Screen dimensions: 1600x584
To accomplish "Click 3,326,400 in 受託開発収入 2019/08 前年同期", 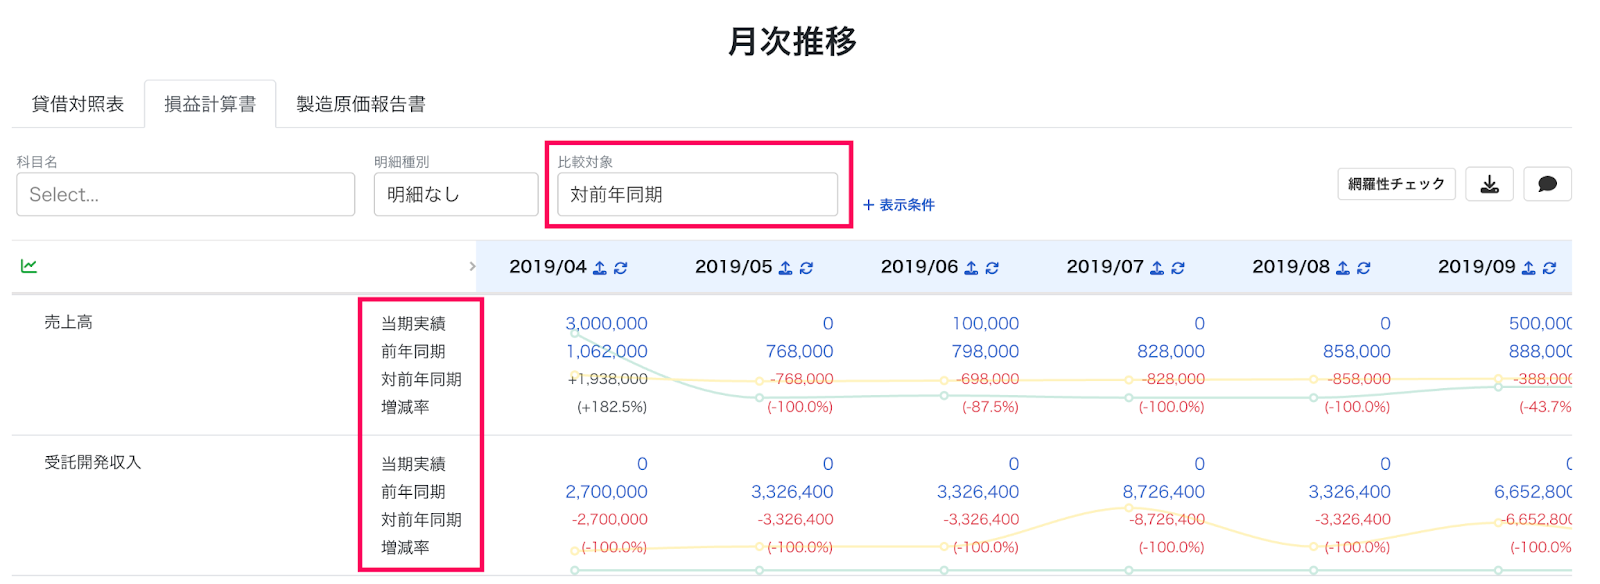I will tap(1349, 492).
